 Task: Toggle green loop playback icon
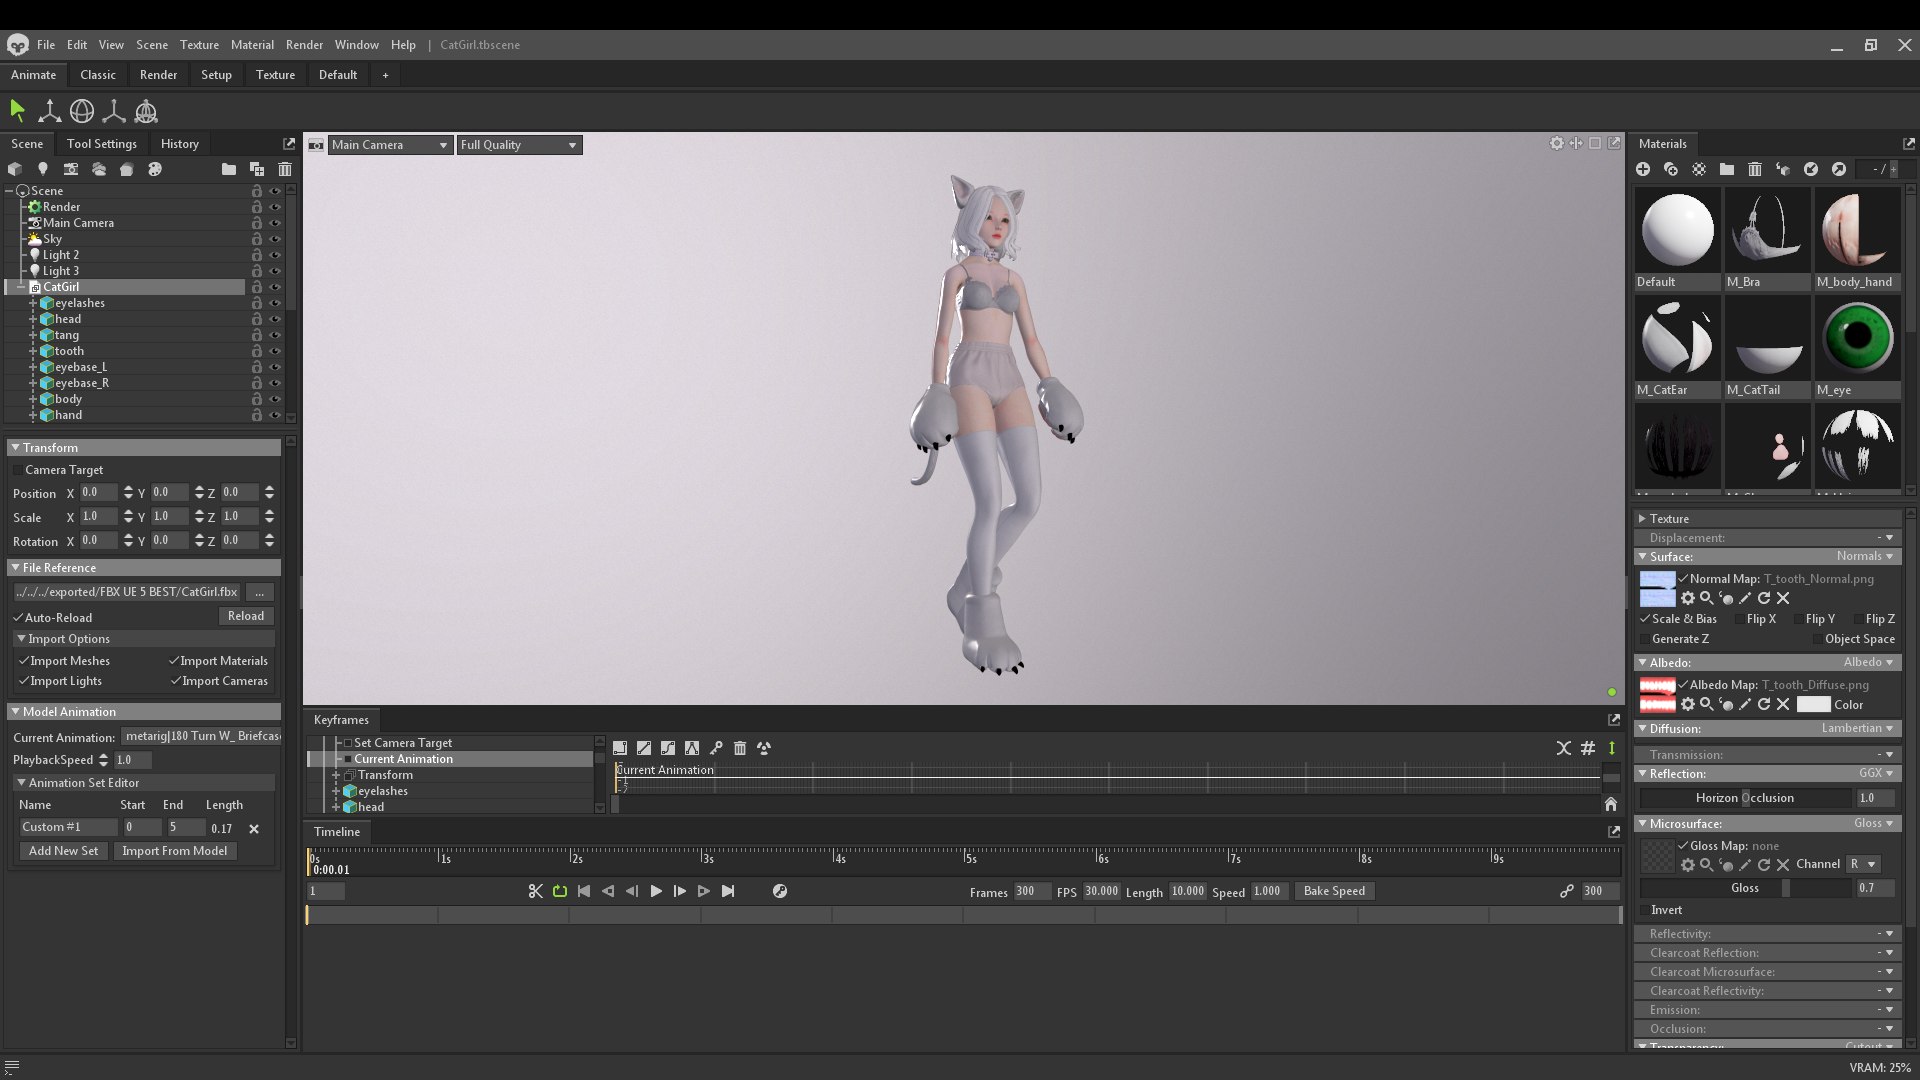[x=559, y=891]
